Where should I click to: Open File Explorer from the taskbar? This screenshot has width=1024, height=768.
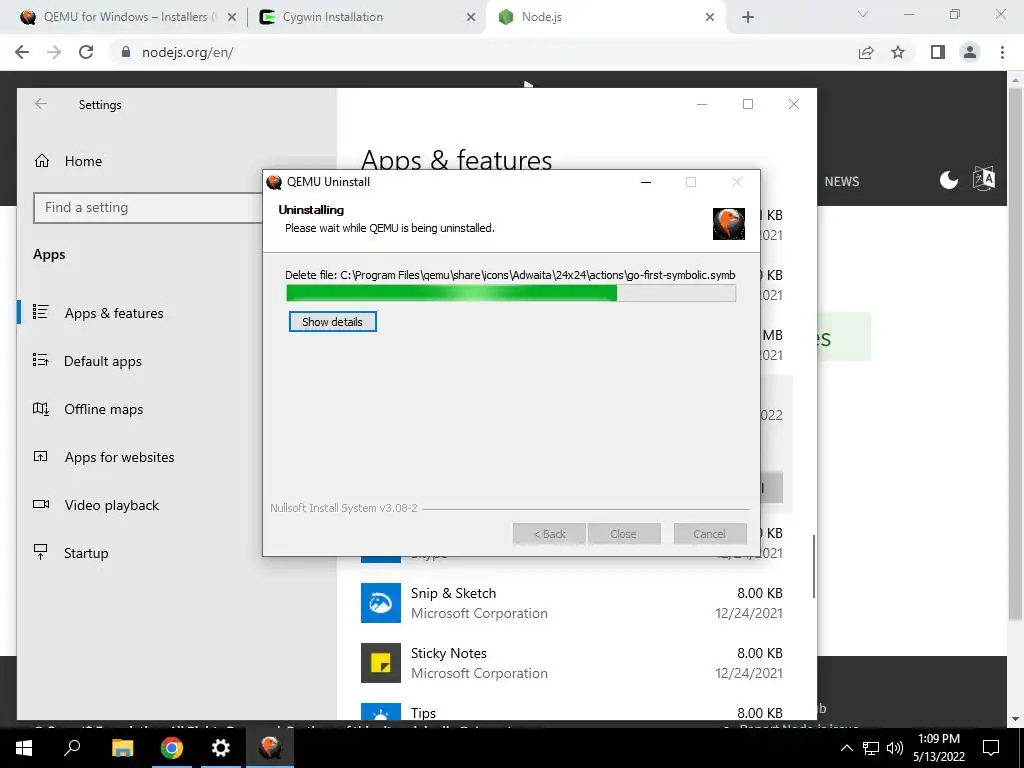(122, 748)
